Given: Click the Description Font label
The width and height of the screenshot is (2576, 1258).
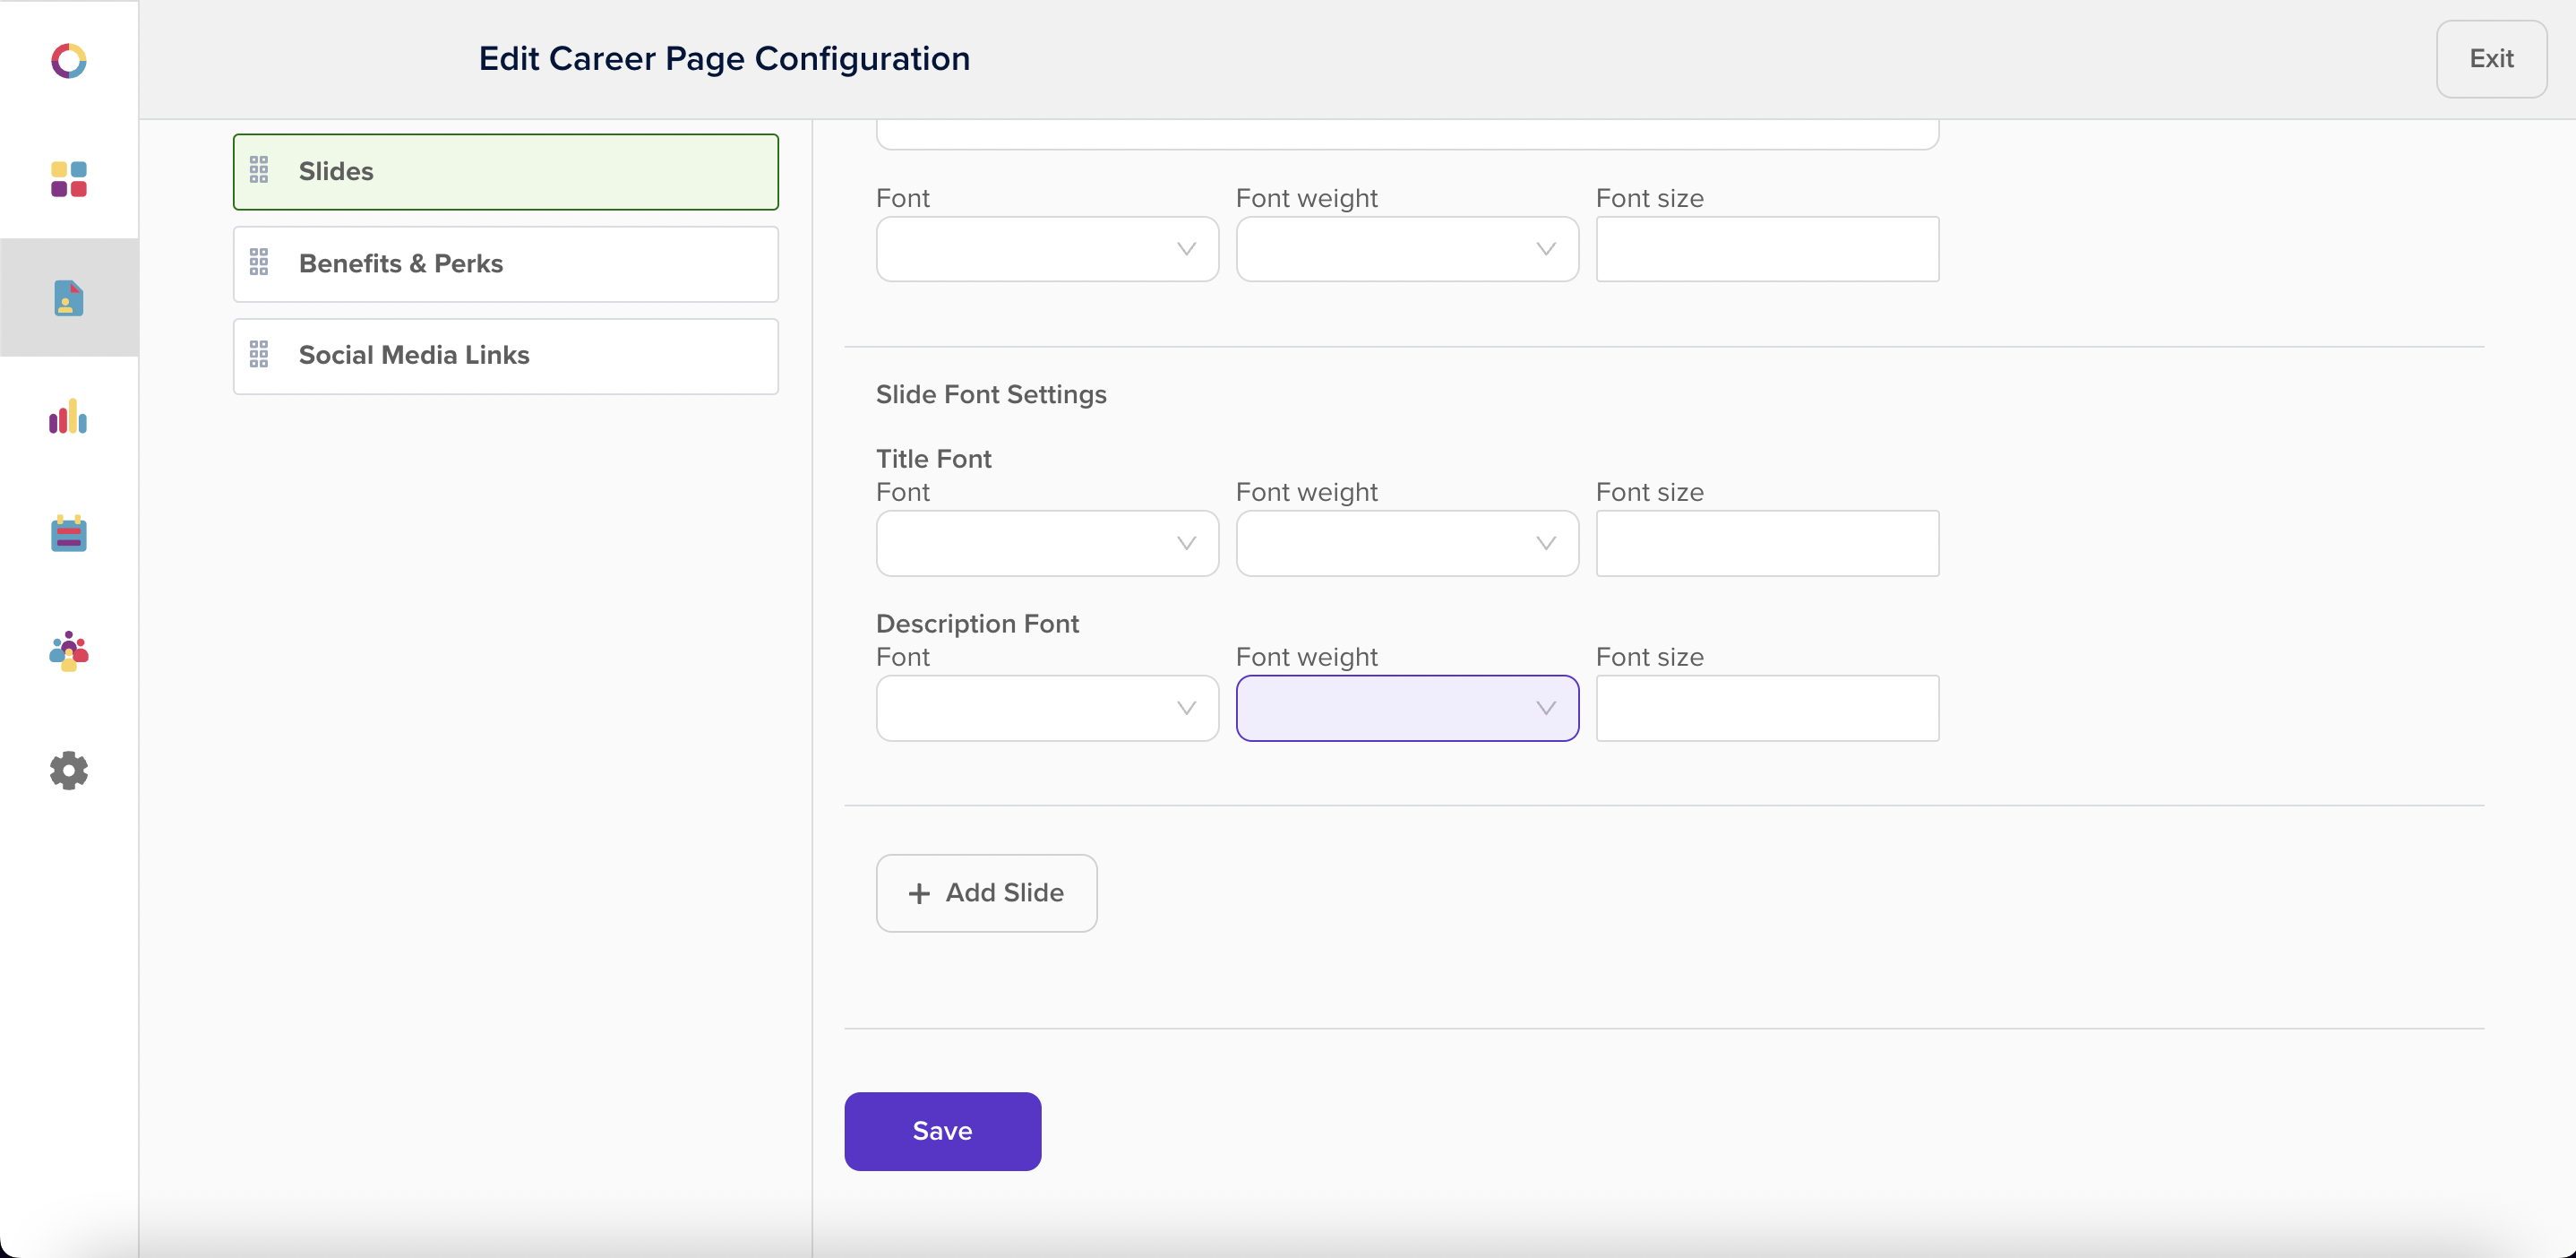Looking at the screenshot, I should pyautogui.click(x=977, y=623).
